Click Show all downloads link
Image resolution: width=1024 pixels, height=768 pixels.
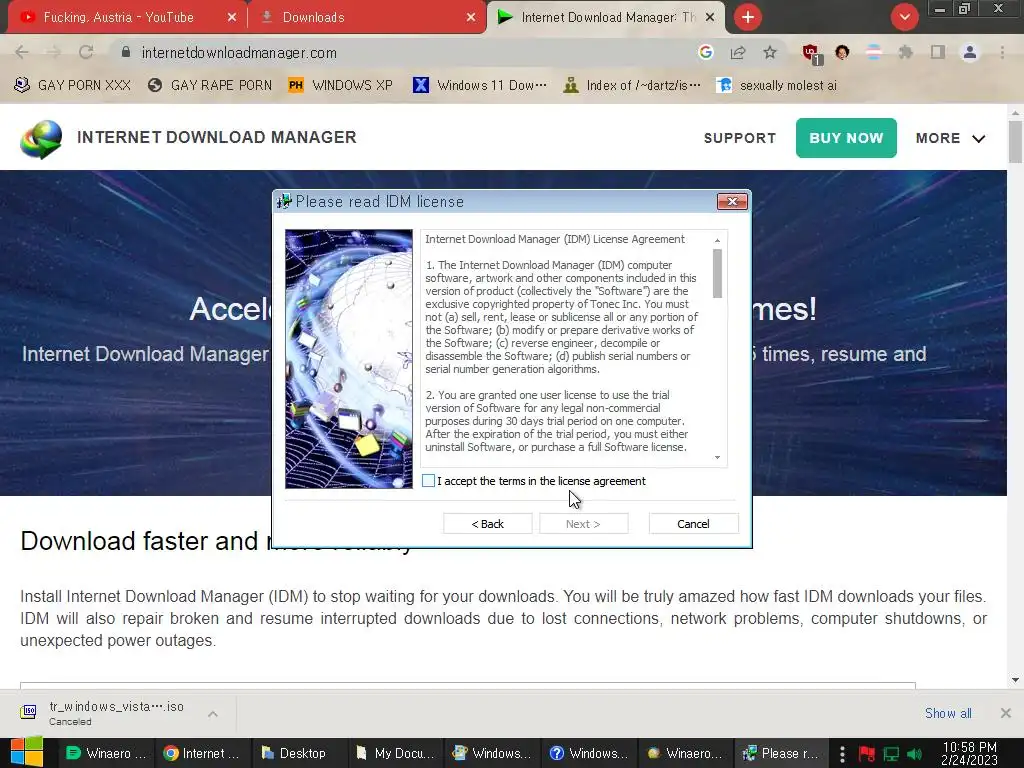point(948,713)
